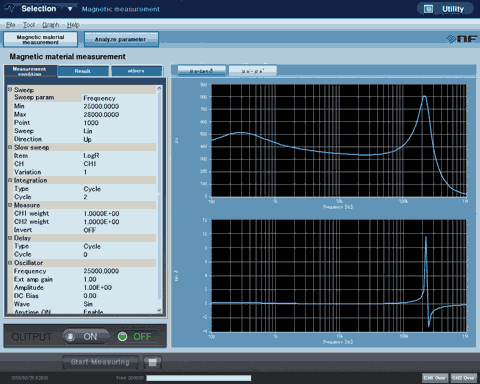
Task: Click the Magnetic measurement title text
Action: [121, 9]
